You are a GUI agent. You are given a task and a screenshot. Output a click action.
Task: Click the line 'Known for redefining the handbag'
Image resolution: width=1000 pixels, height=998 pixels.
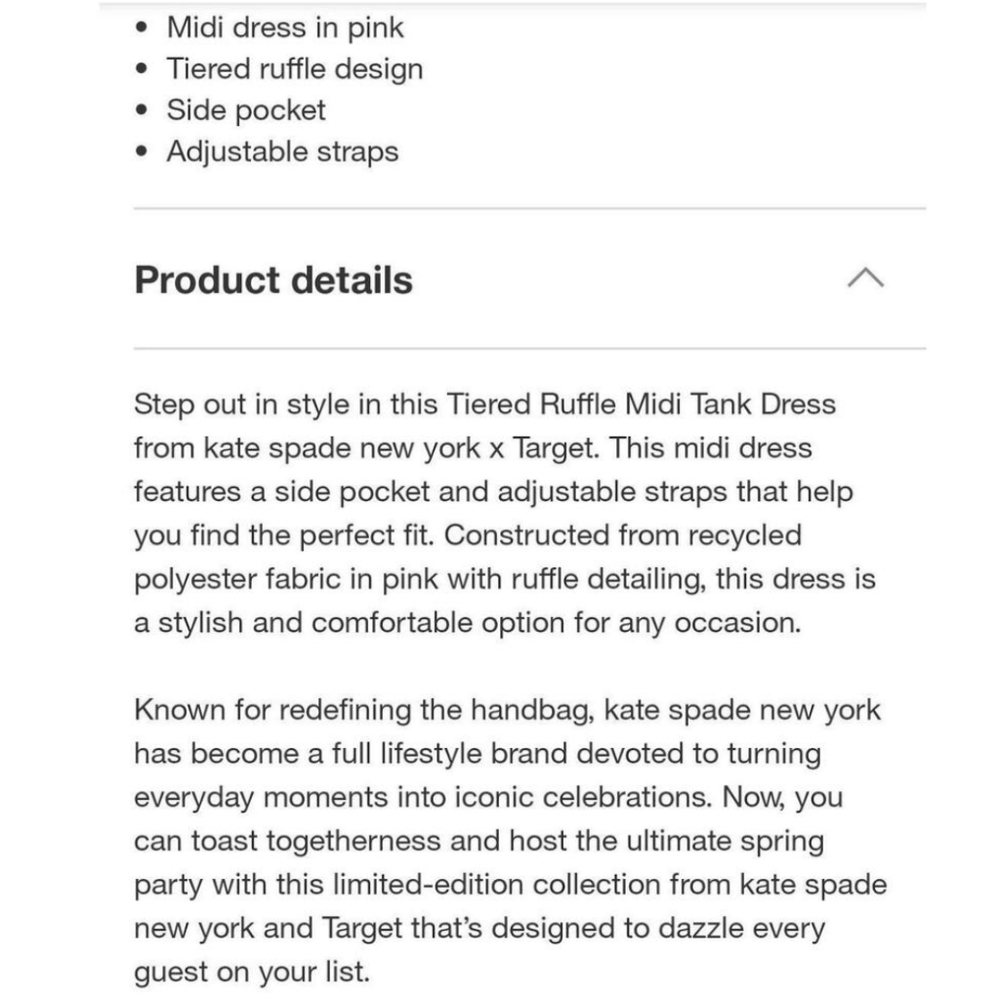point(508,710)
